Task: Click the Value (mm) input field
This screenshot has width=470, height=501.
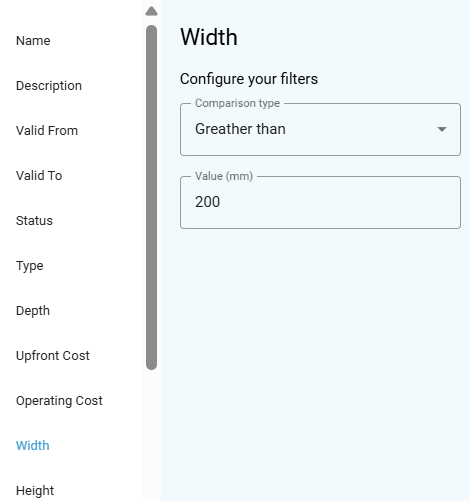Action: pos(320,202)
